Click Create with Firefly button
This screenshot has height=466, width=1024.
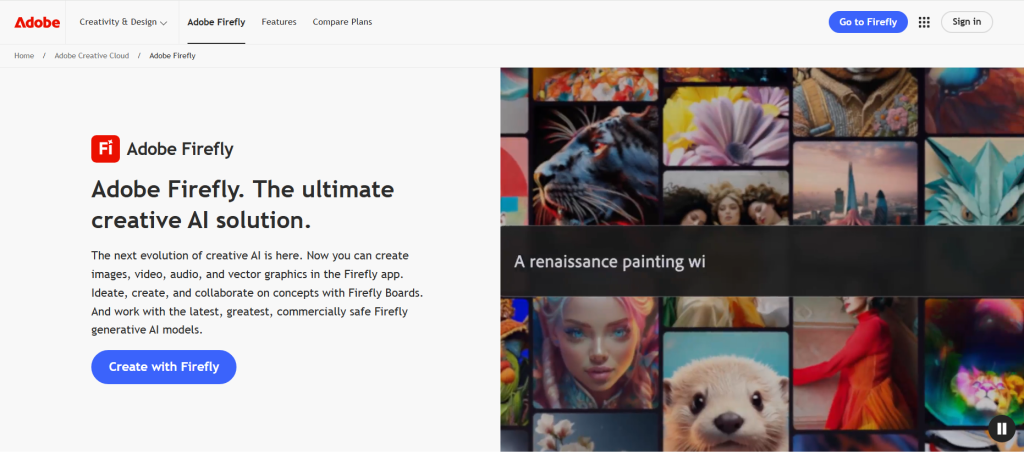point(164,367)
